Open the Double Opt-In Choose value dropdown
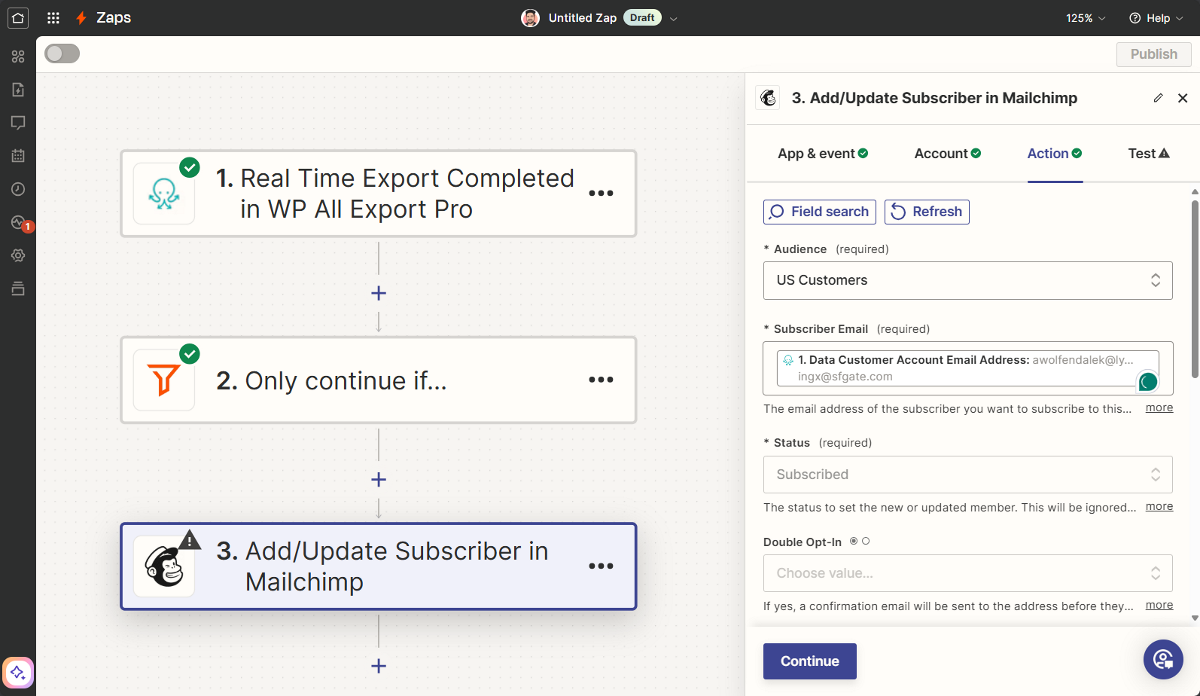This screenshot has height=696, width=1200. click(x=967, y=573)
